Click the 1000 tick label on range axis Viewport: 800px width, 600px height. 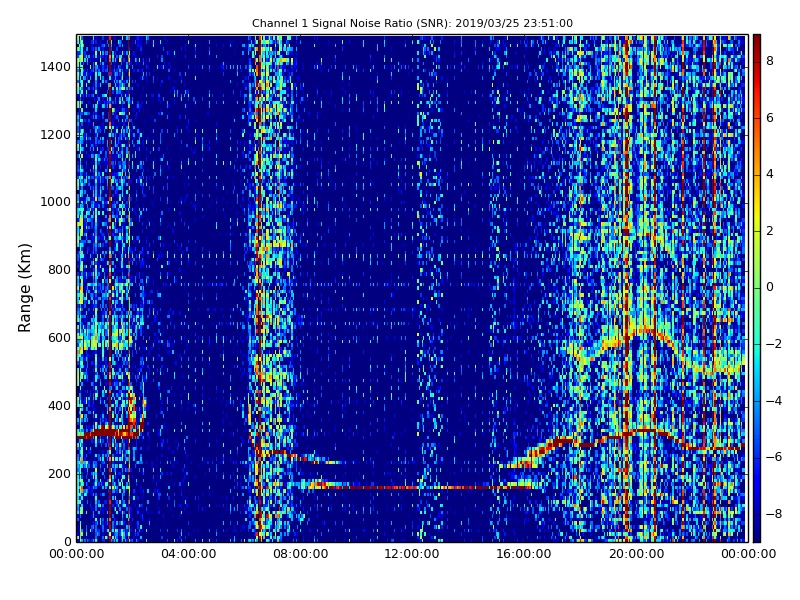tap(56, 202)
